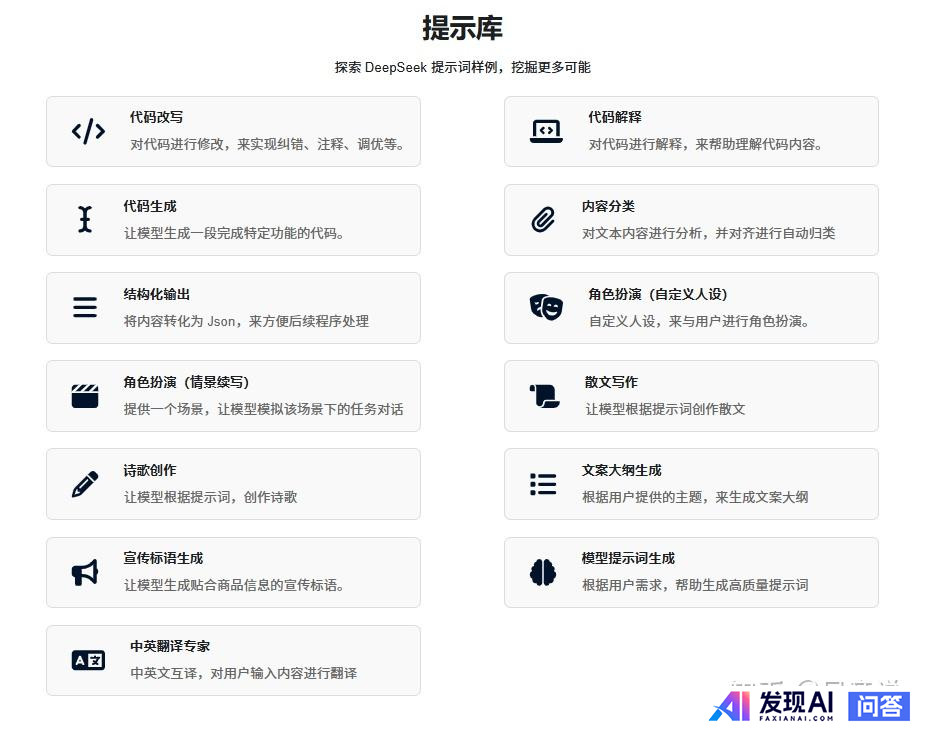Click the paperclip icon for 内容分类
Screen dimensions: 925x731
(x=543, y=219)
